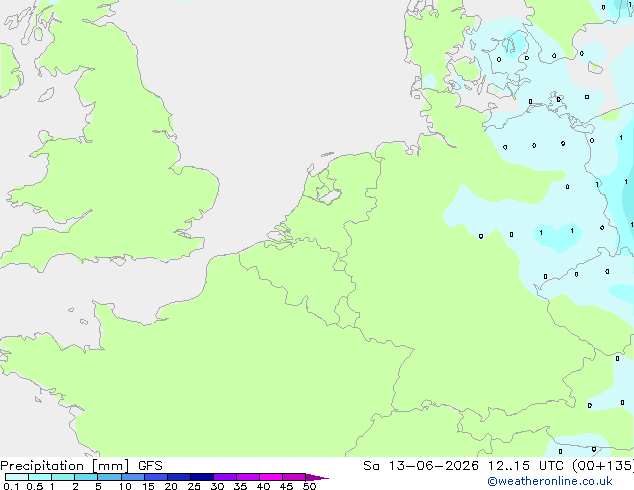
Task: Choose magenta swatch between 40 and 45
Action: click(271, 477)
